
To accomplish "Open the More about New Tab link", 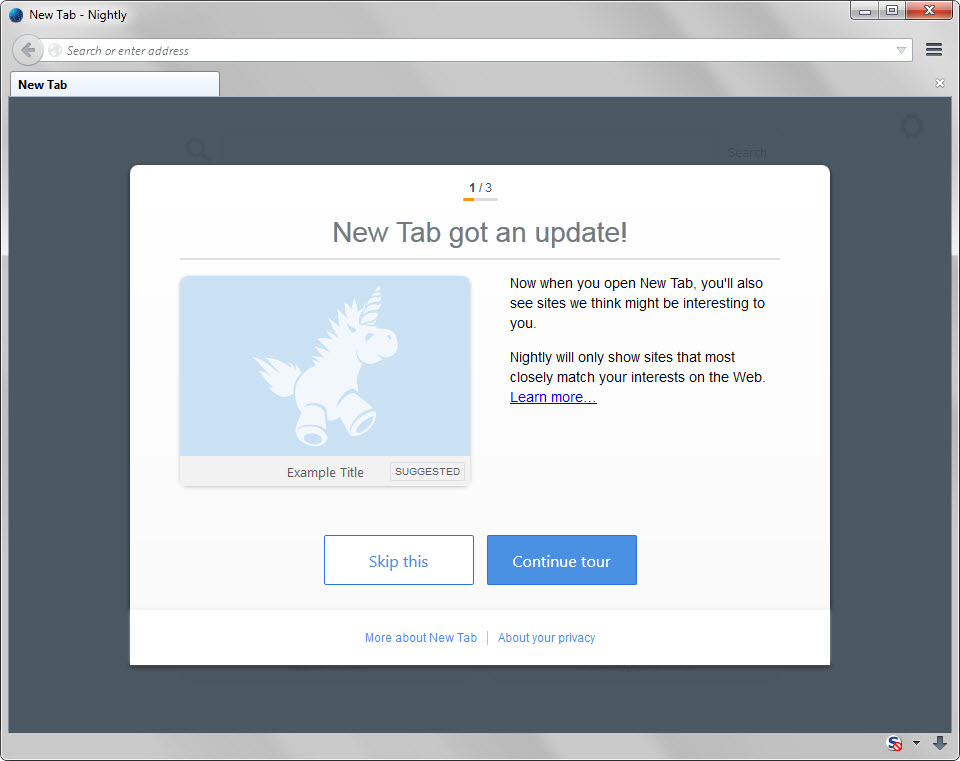I will click(x=421, y=638).
